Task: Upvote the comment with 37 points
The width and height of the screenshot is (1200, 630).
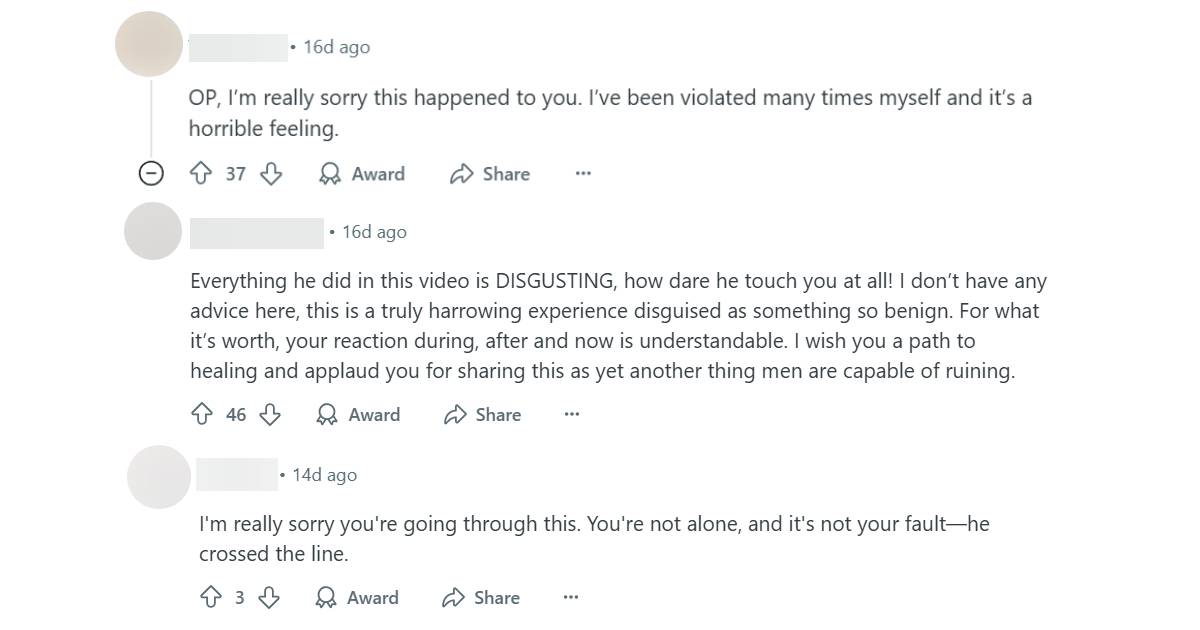Action: pyautogui.click(x=201, y=174)
